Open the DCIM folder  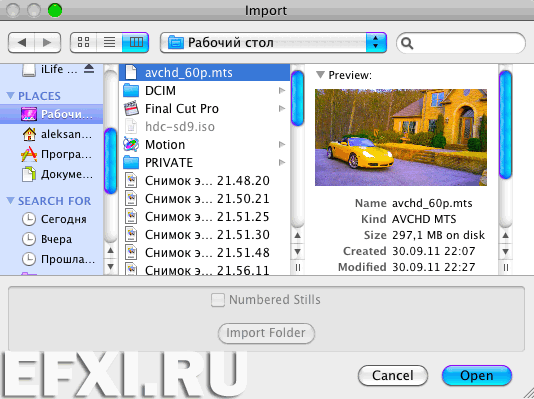(204, 91)
